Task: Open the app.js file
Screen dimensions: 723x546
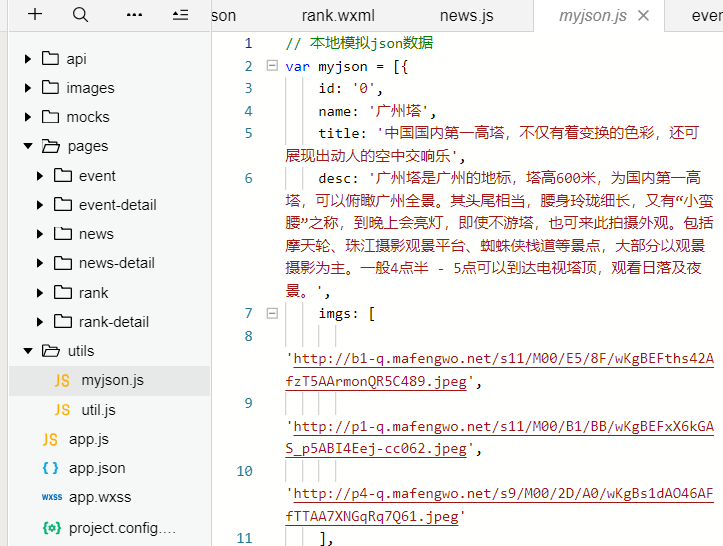Action: [x=89, y=439]
